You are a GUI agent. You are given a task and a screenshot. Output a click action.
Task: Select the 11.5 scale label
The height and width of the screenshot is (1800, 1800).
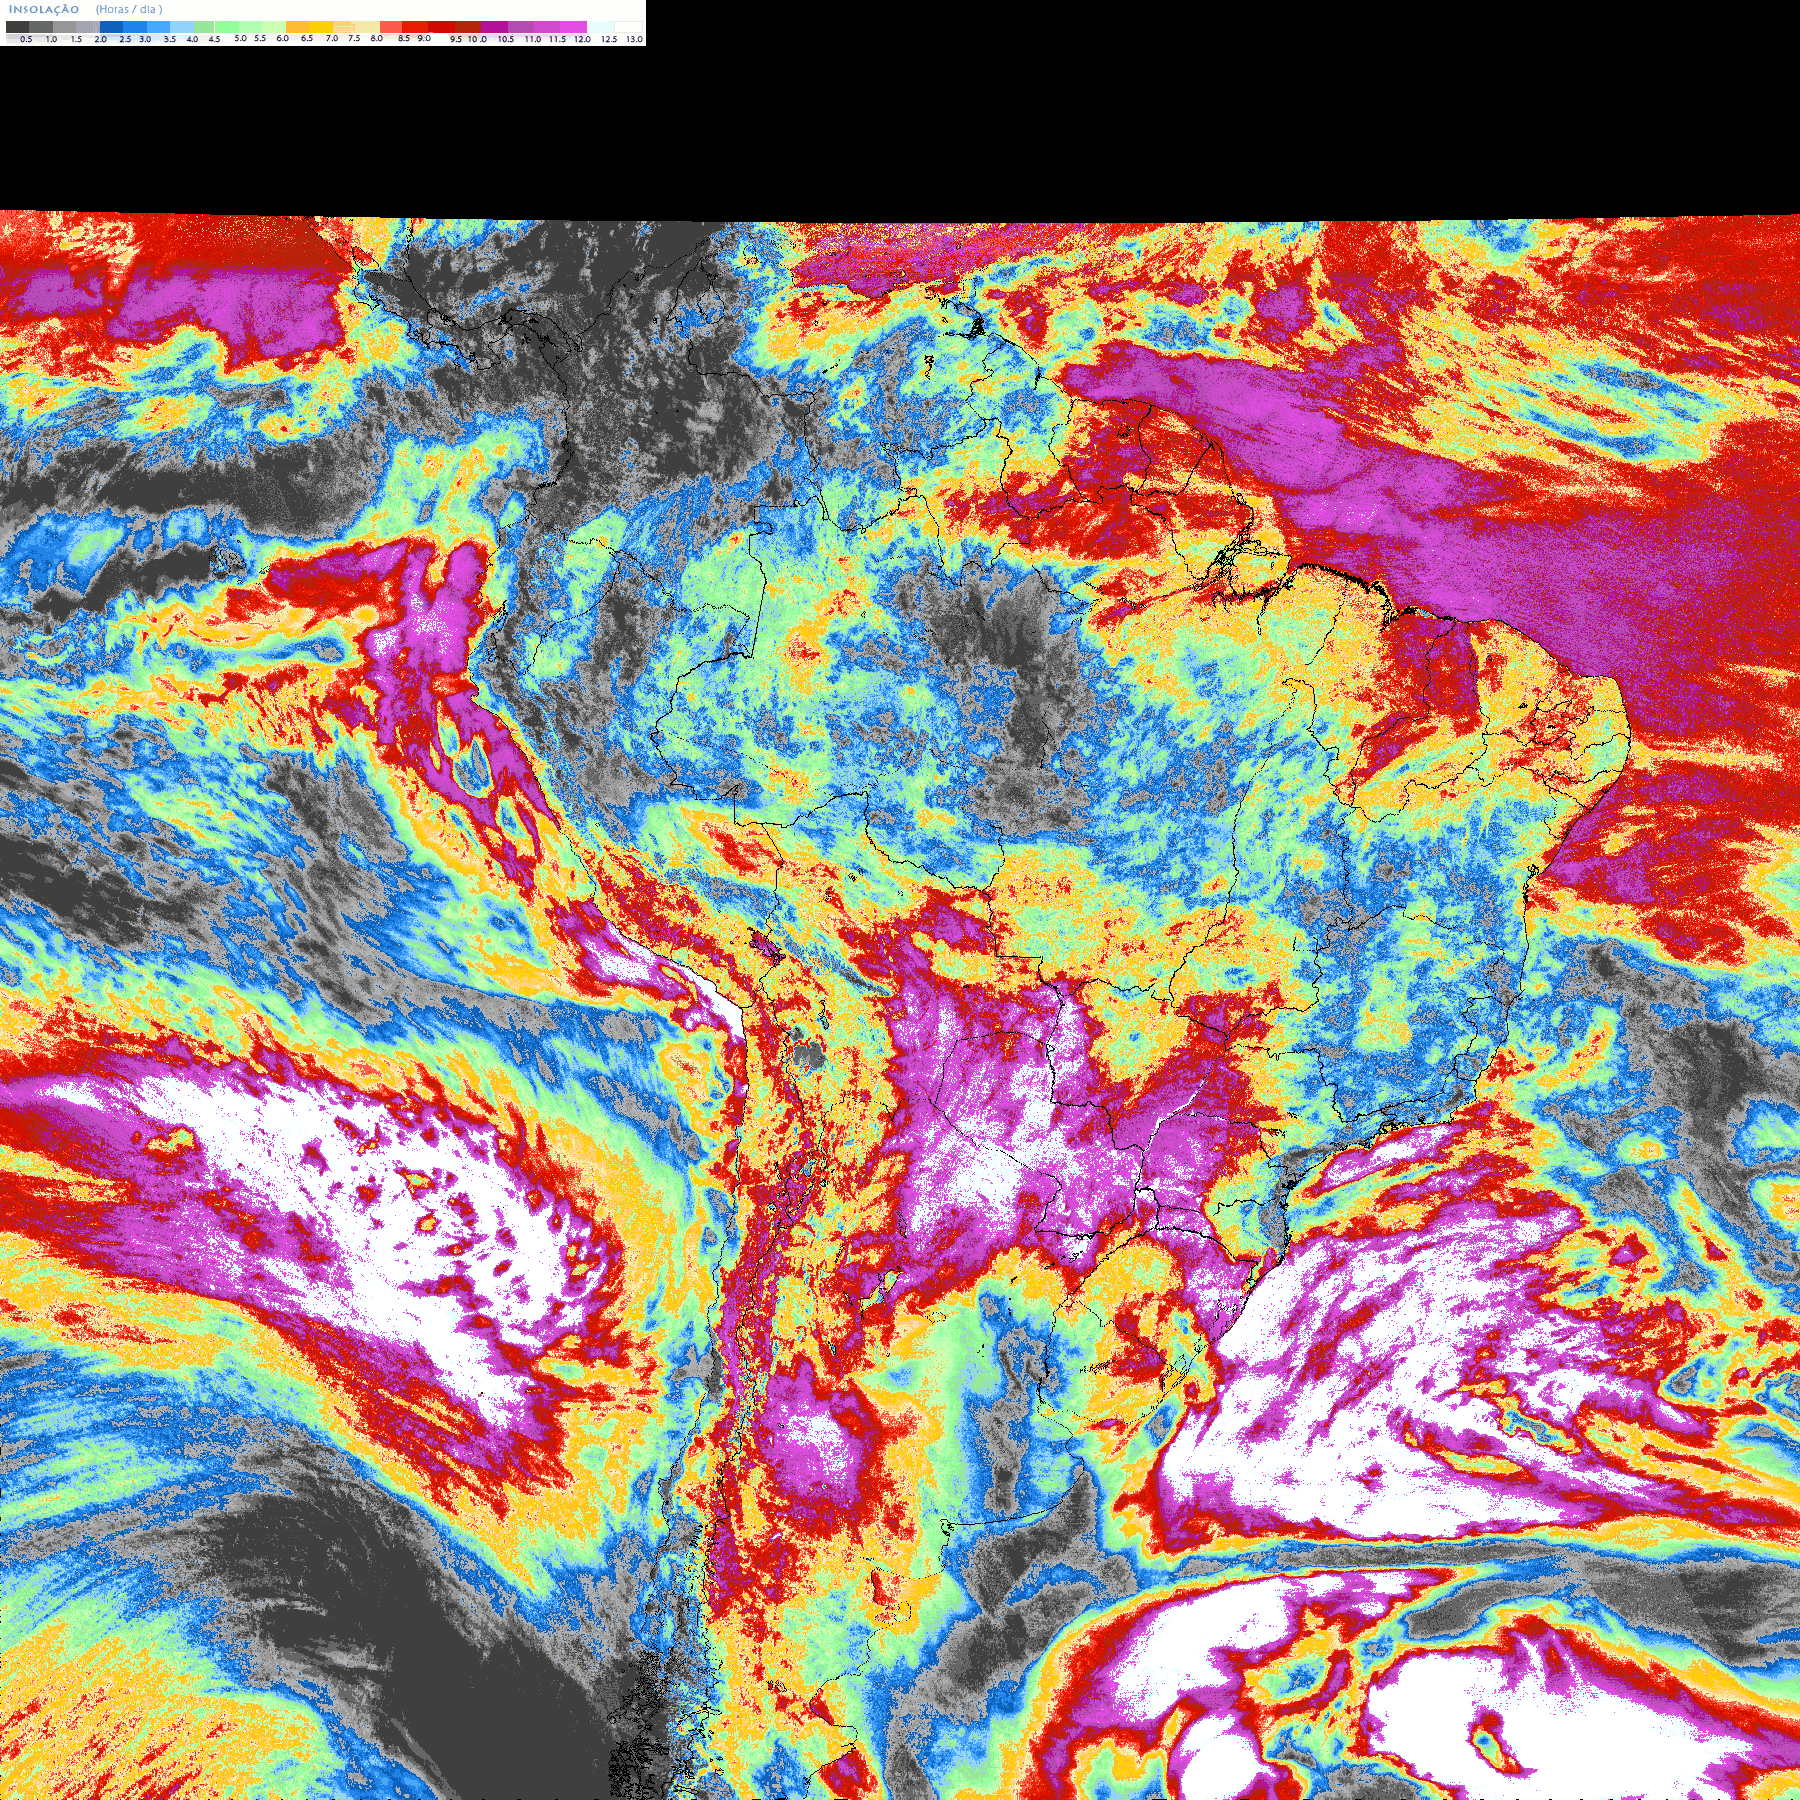click(557, 39)
